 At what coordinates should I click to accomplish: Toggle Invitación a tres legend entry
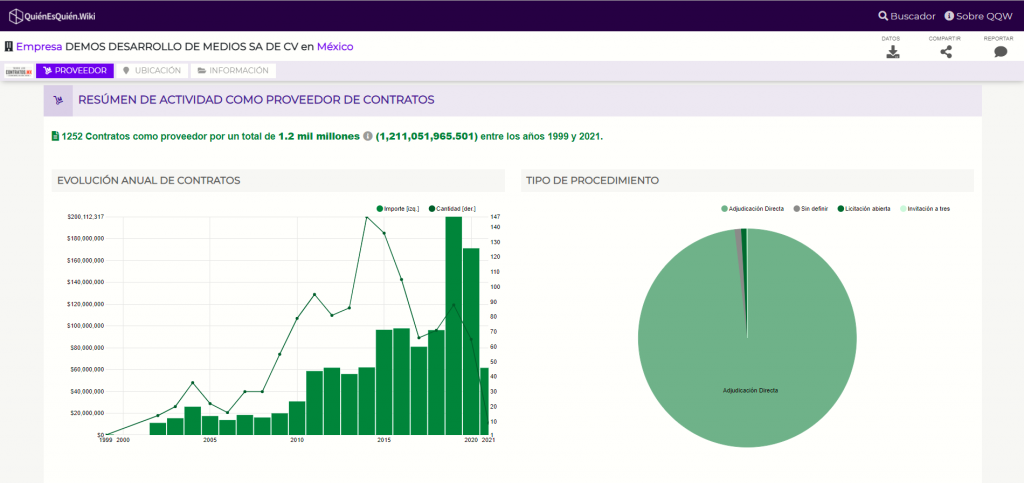point(924,209)
